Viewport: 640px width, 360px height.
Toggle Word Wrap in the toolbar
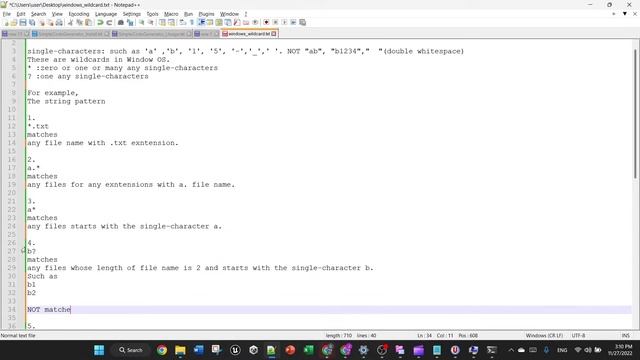[183, 22]
